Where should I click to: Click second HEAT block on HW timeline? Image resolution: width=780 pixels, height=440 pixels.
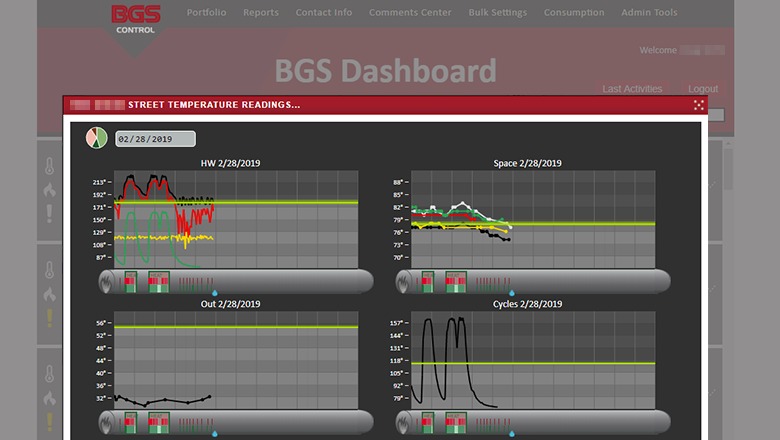(x=159, y=282)
